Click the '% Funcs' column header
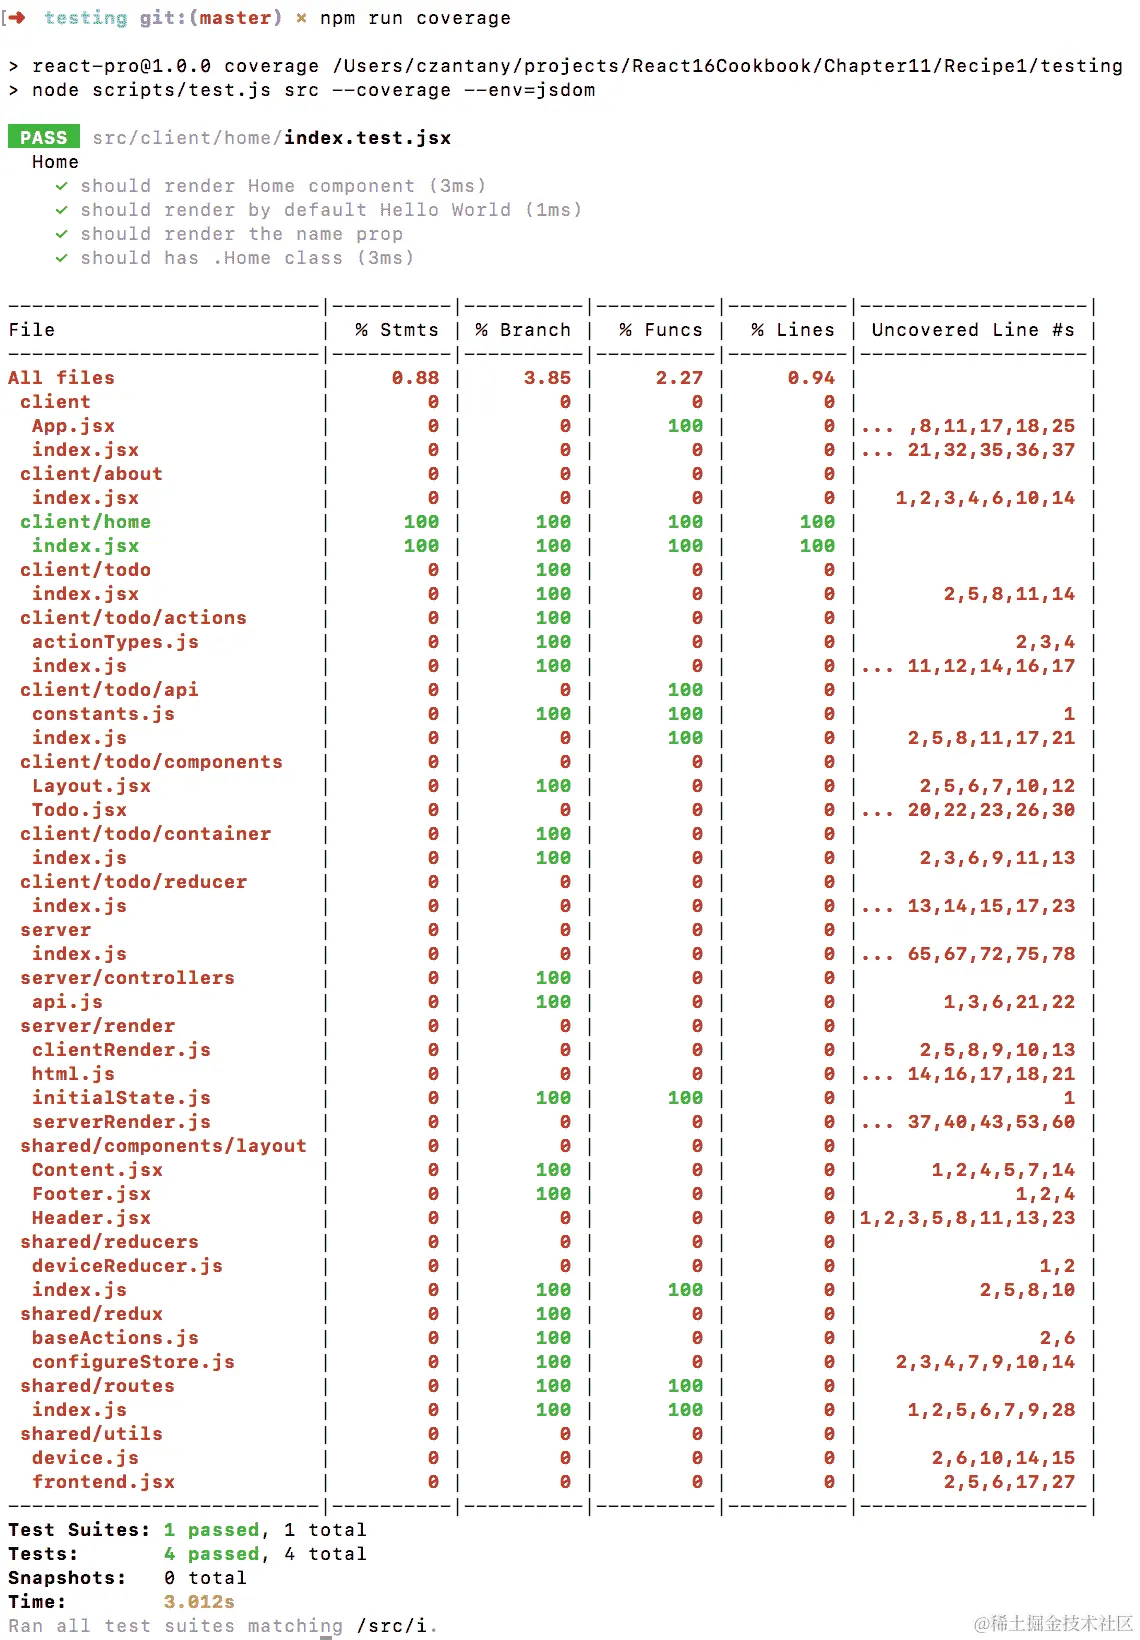Image resolution: width=1140 pixels, height=1640 pixels. click(x=661, y=330)
